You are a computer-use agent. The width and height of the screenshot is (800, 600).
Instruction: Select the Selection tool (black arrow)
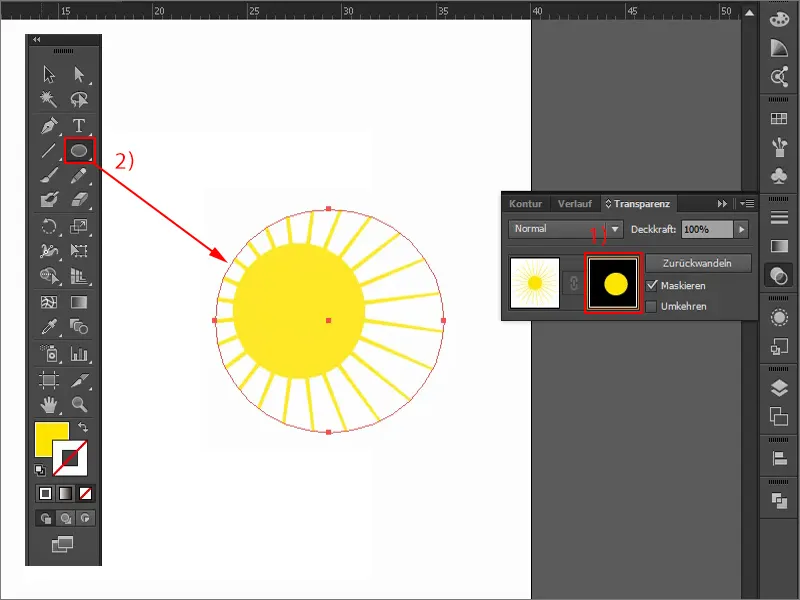49,74
